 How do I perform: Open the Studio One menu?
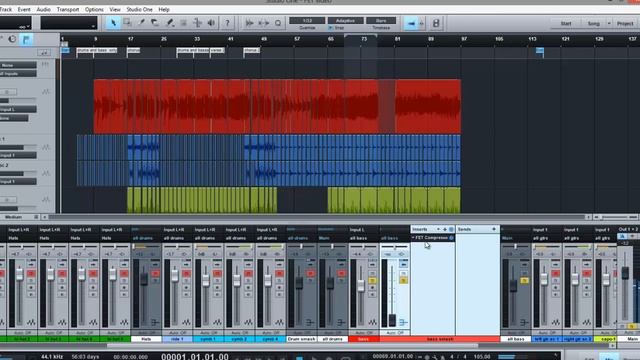pos(139,9)
